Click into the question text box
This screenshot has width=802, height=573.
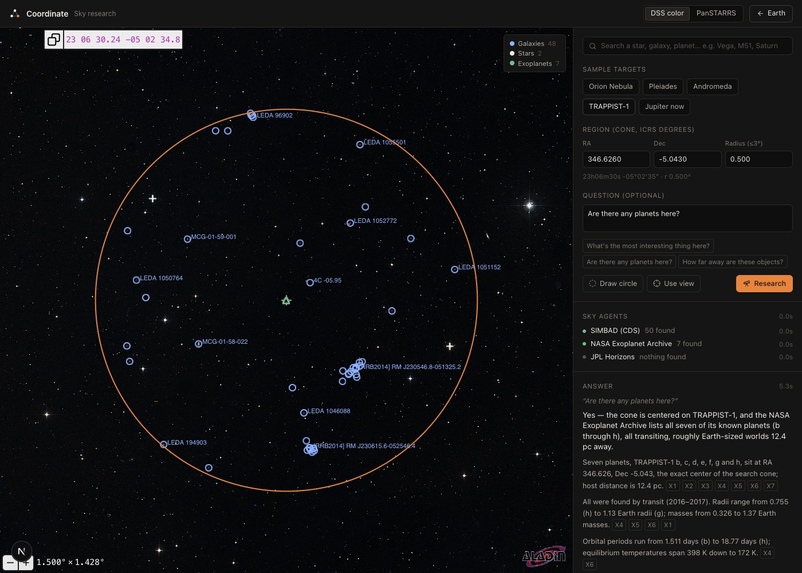(687, 218)
